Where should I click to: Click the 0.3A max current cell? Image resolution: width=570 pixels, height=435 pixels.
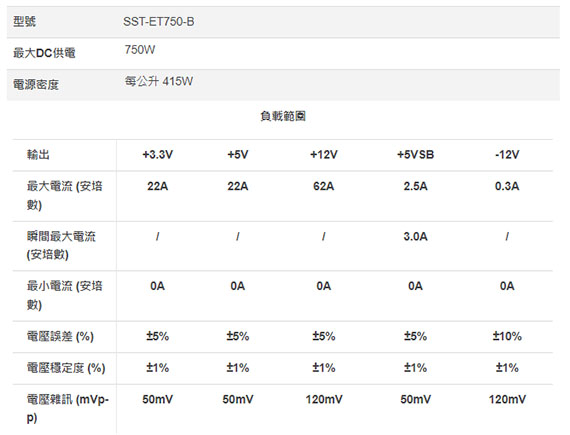(x=507, y=186)
